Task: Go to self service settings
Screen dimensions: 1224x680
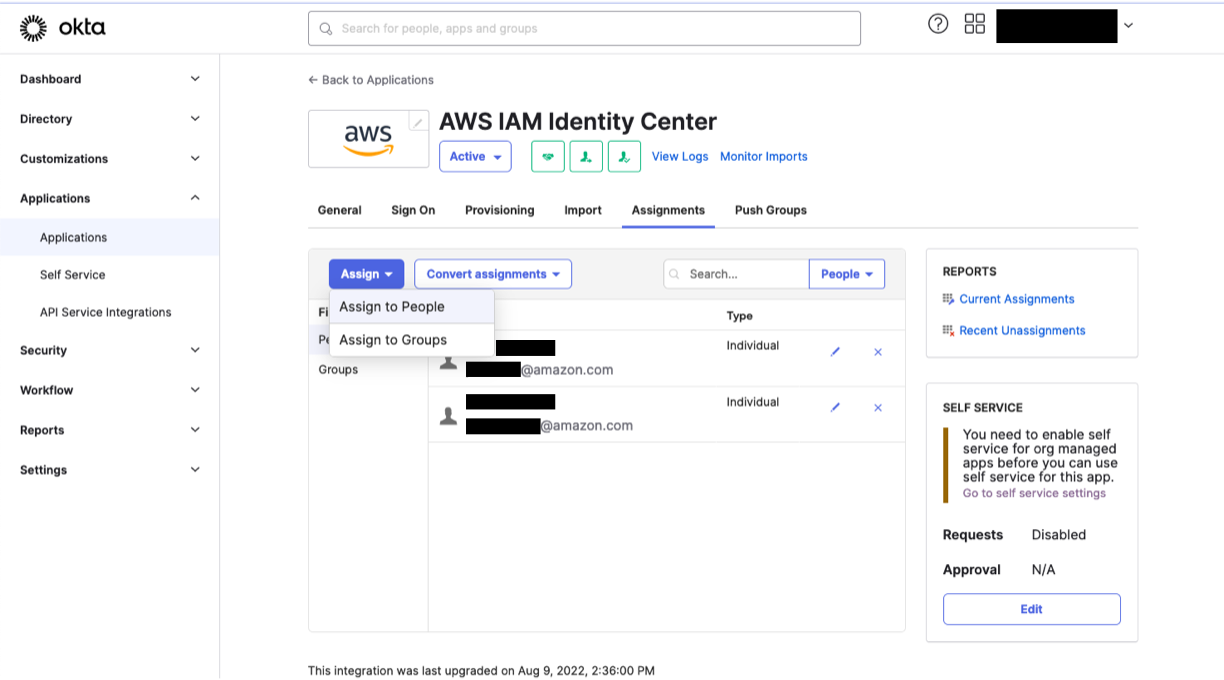Action: point(1034,493)
